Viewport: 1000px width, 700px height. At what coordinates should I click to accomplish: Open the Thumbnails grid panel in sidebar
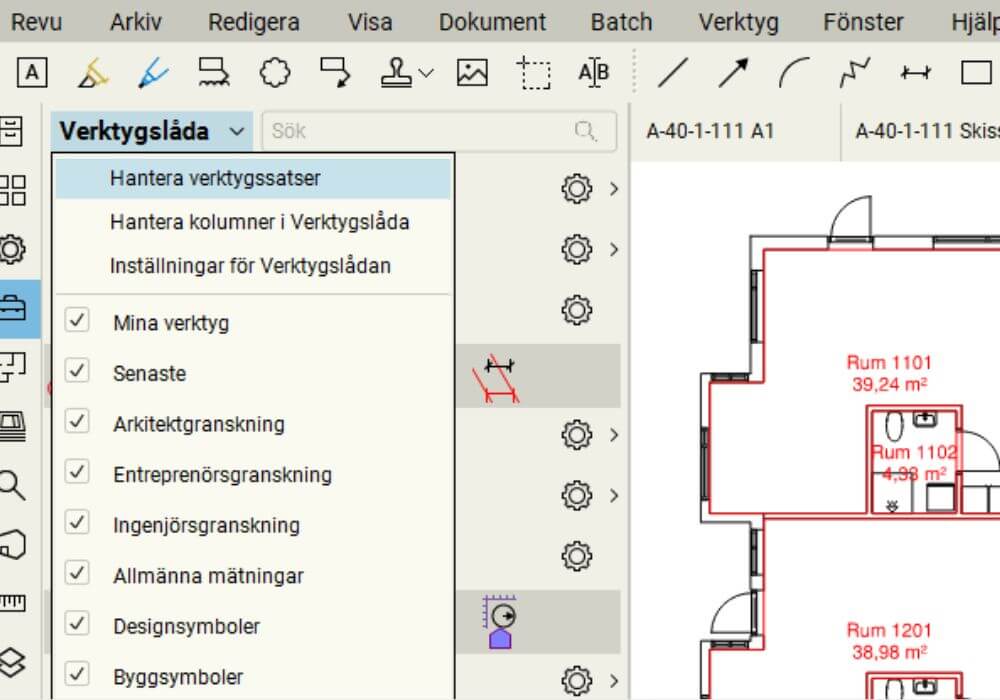(x=13, y=190)
